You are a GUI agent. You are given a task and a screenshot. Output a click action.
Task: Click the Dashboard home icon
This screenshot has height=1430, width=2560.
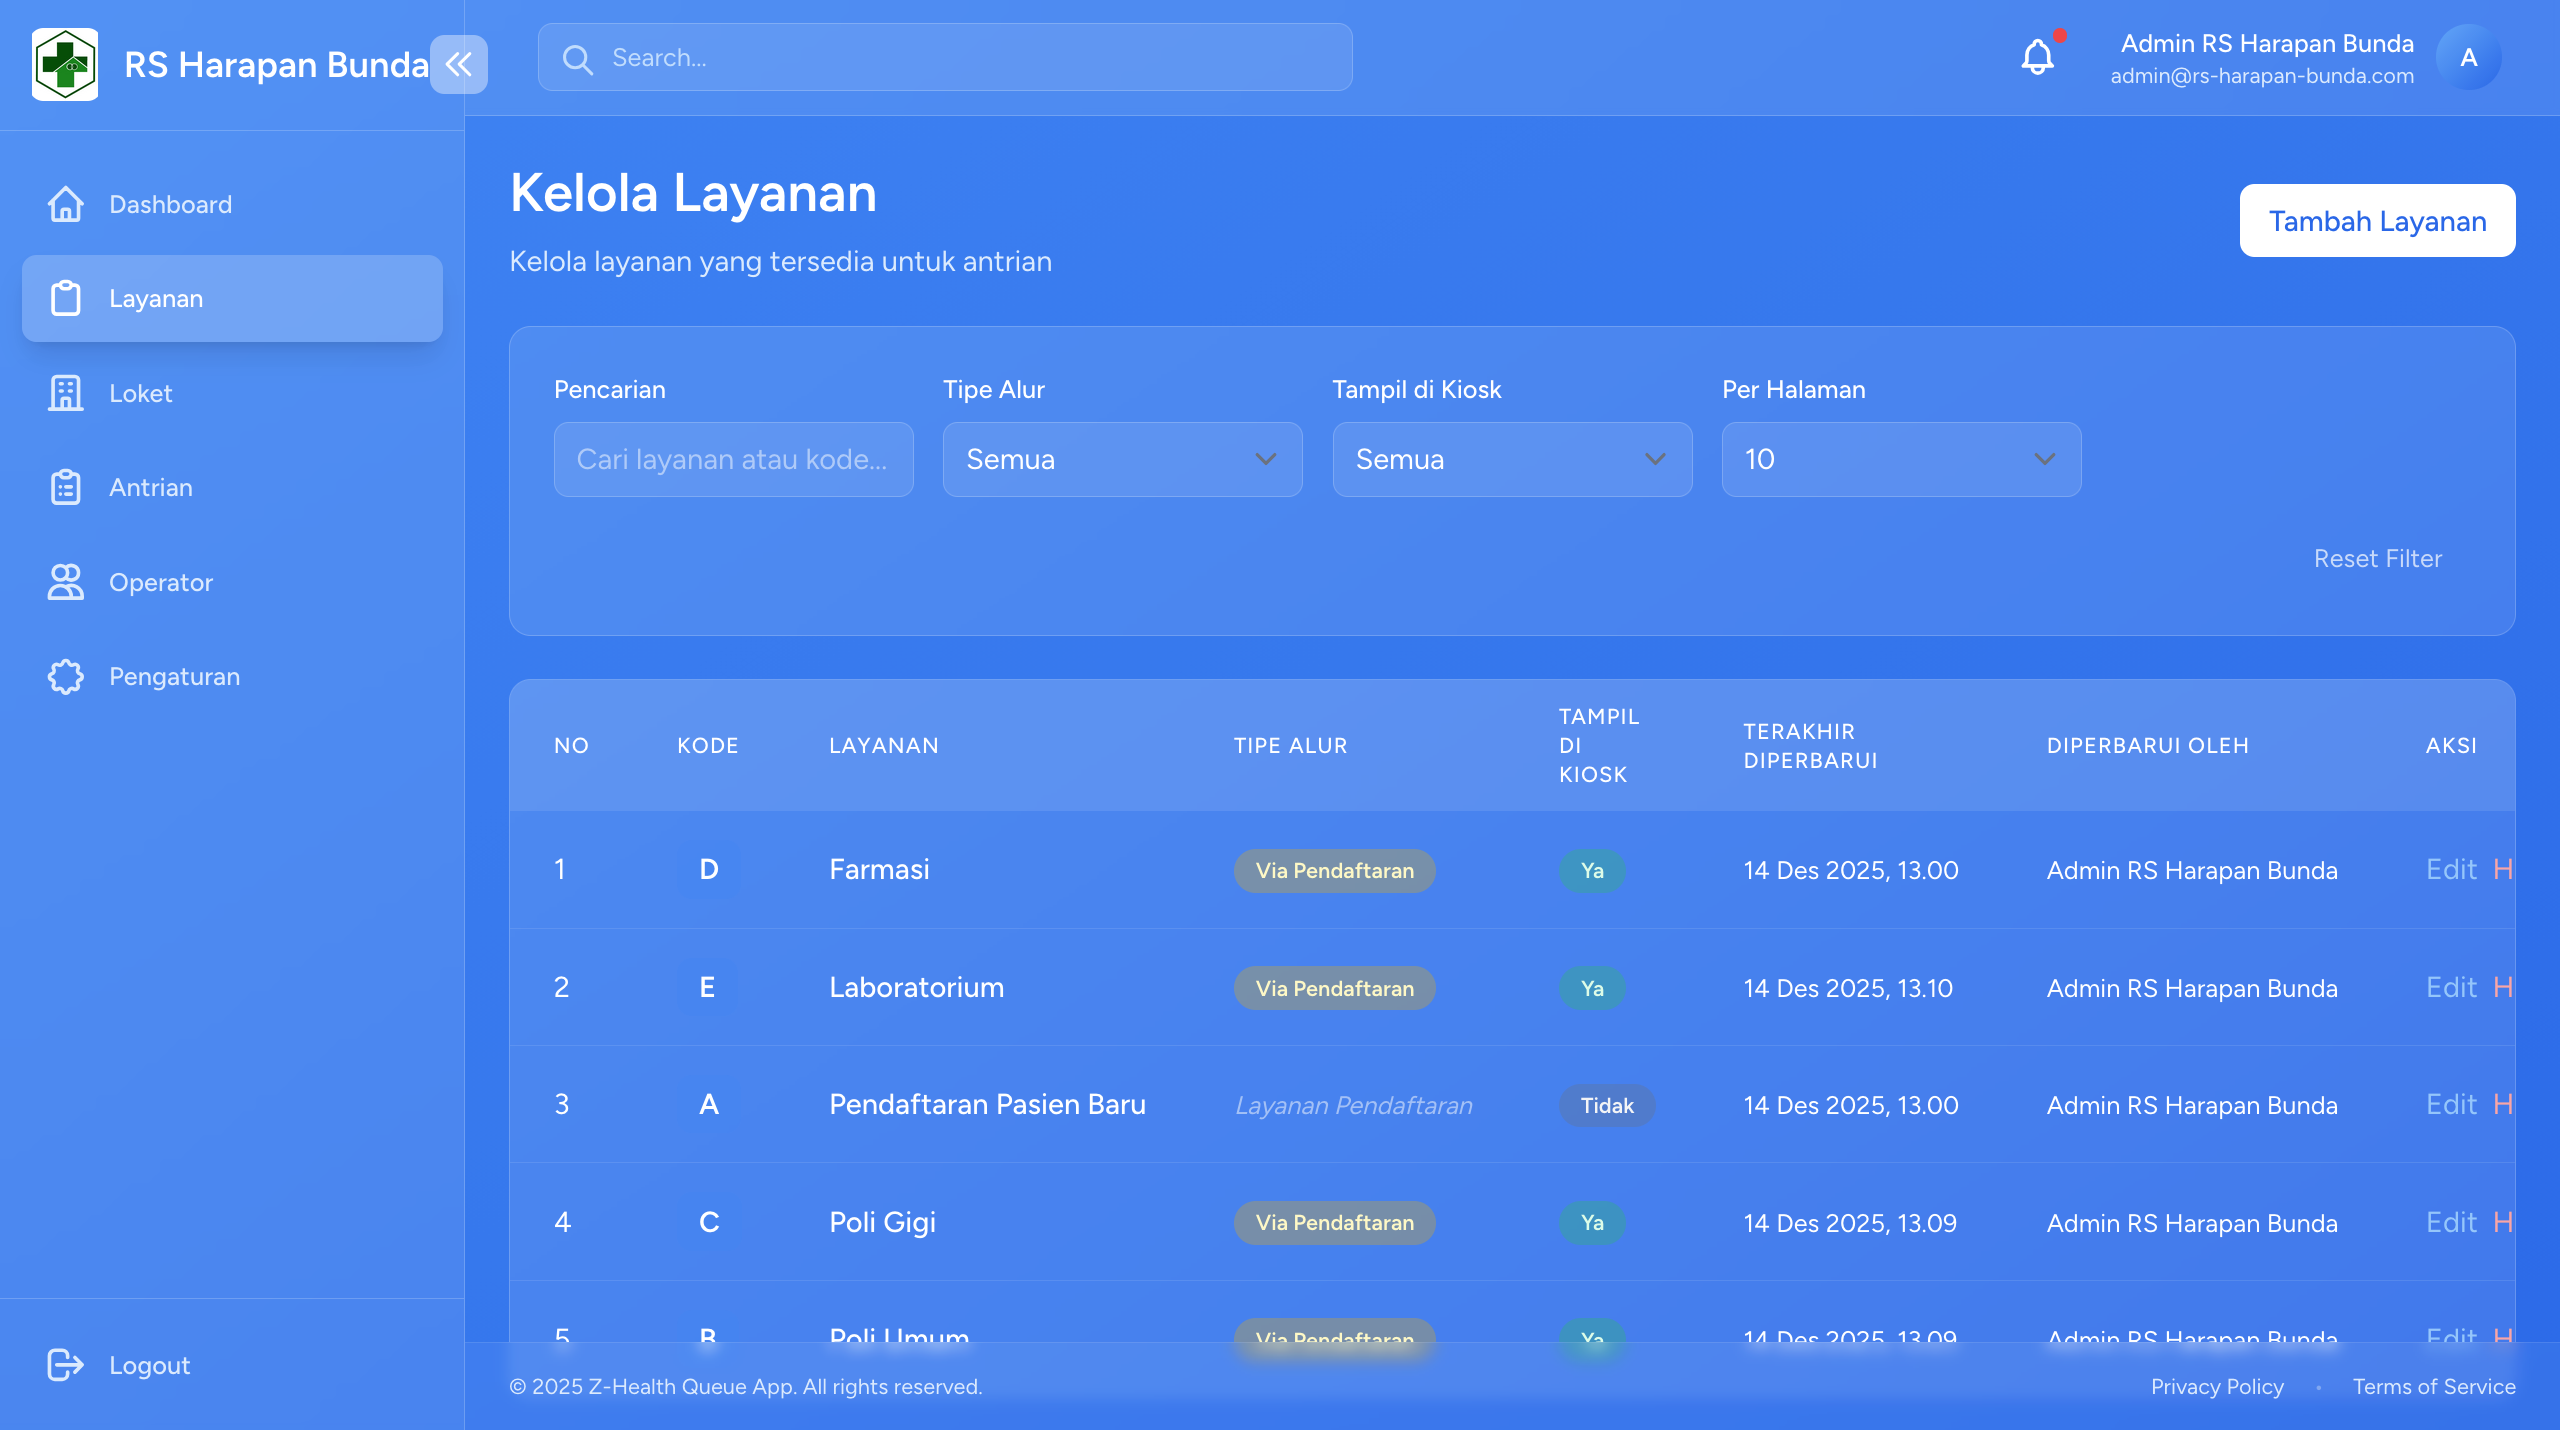click(x=66, y=204)
